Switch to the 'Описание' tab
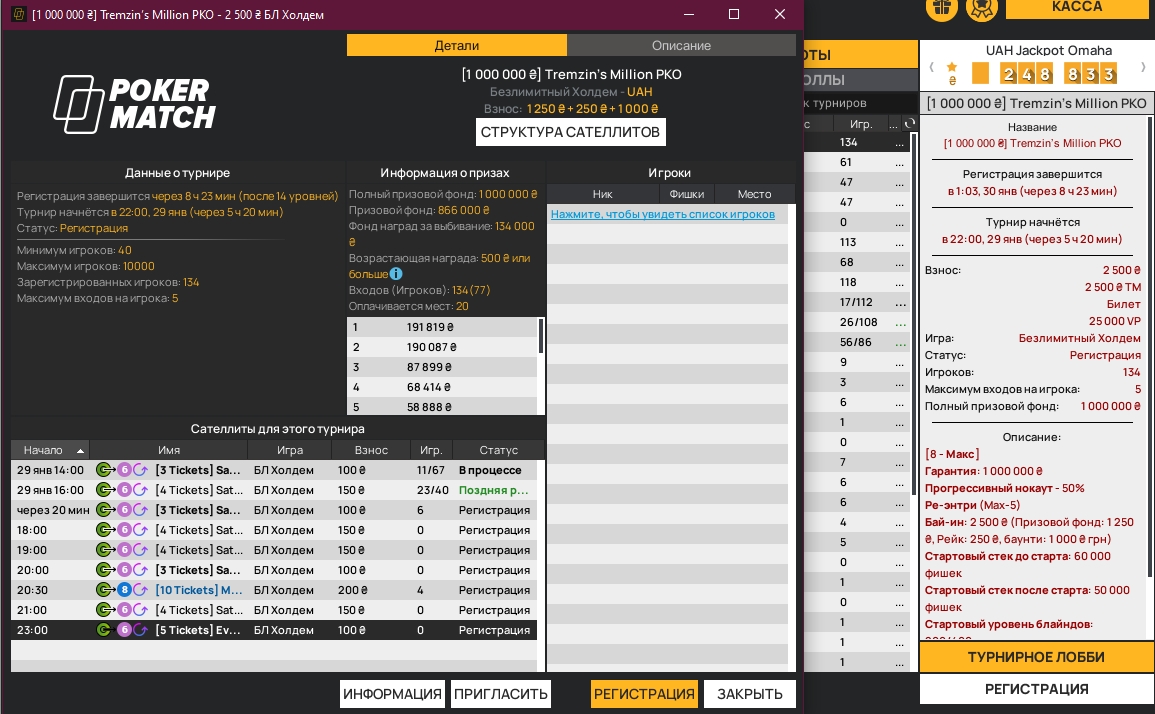The image size is (1155, 714). coord(681,45)
